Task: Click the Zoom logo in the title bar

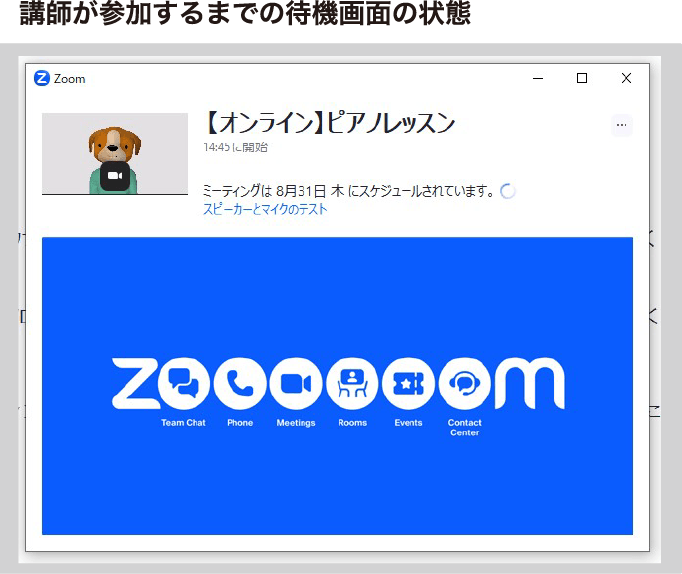Action: pos(42,78)
